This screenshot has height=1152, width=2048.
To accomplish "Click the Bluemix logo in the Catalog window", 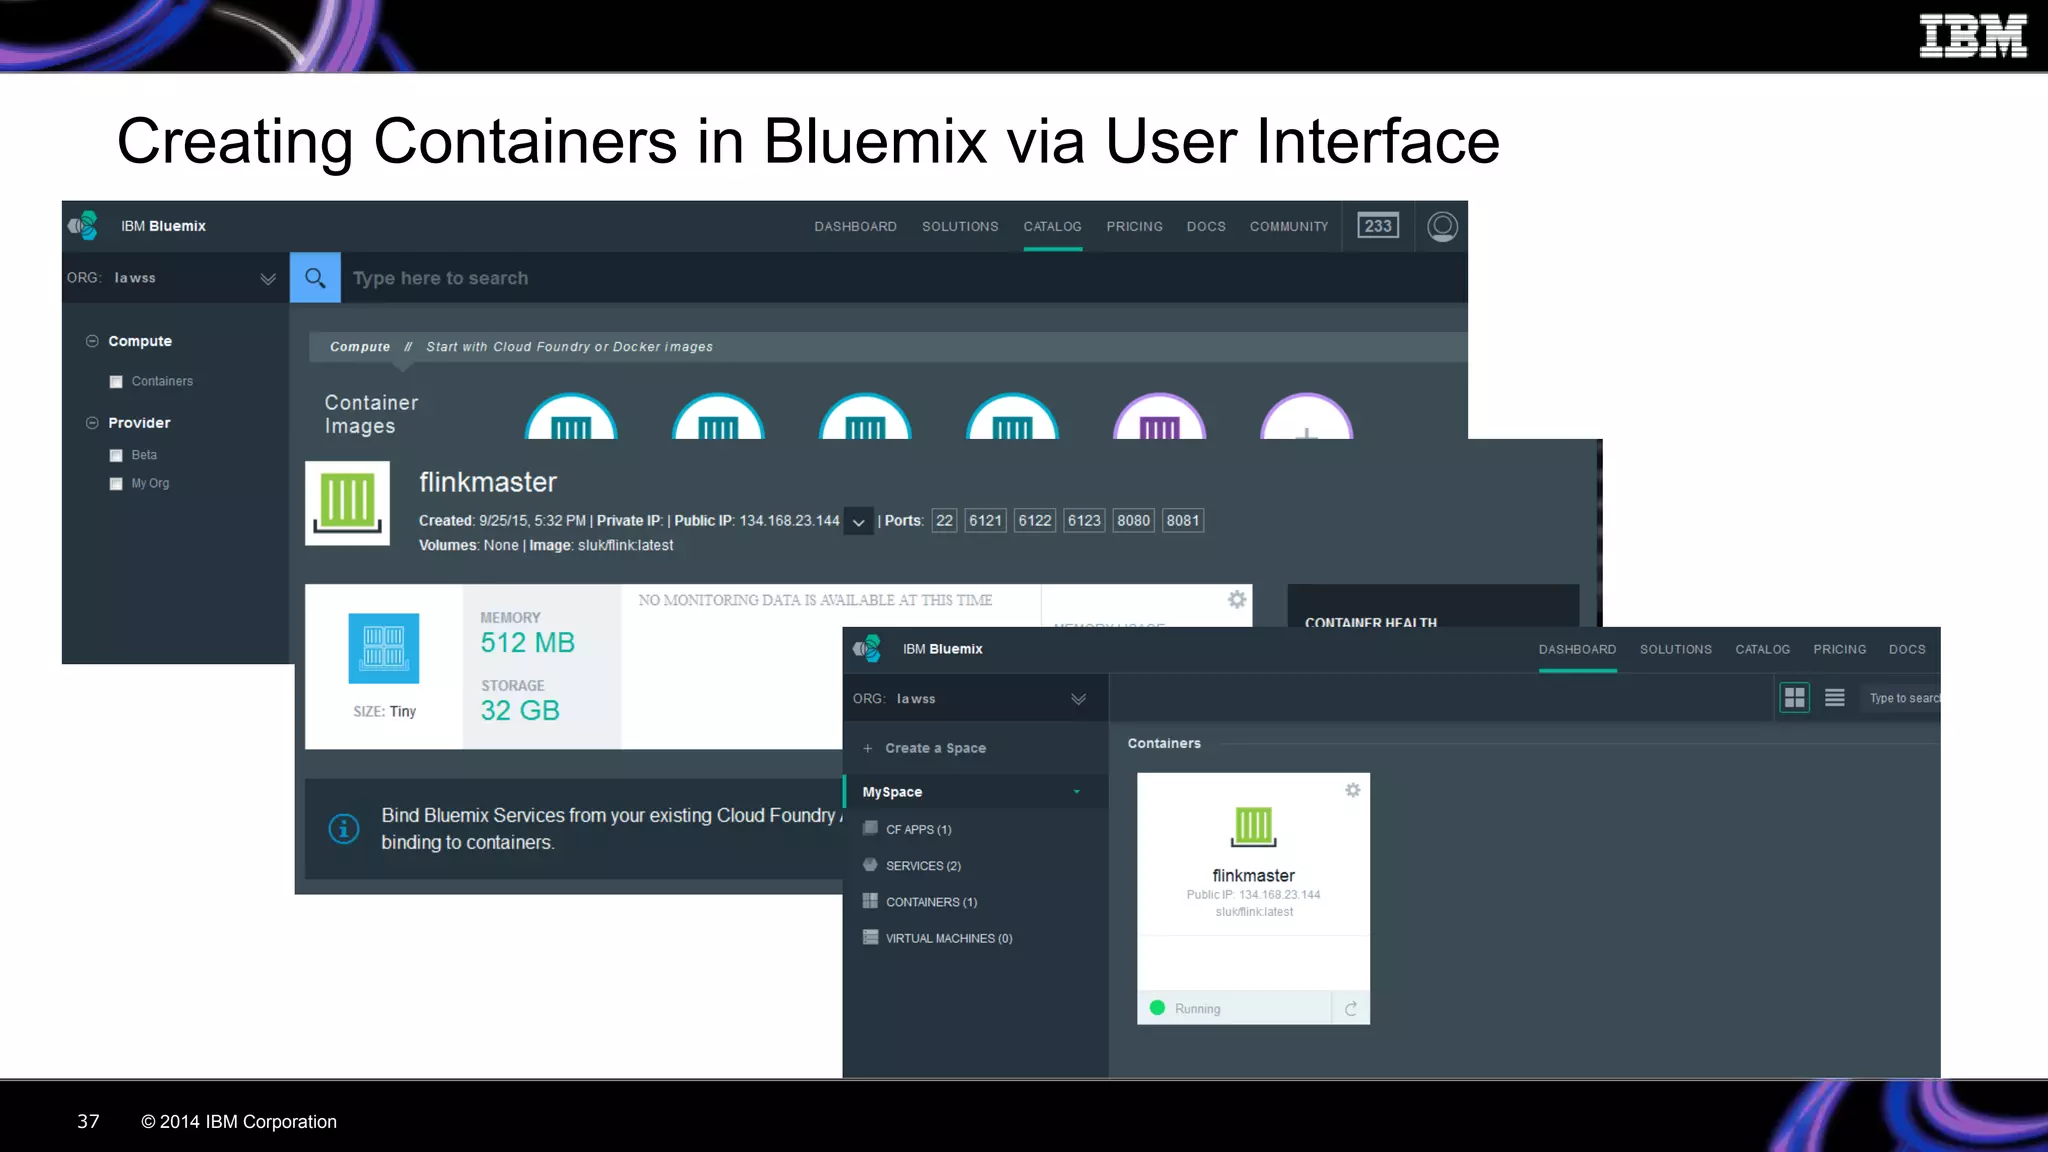I will (x=84, y=226).
